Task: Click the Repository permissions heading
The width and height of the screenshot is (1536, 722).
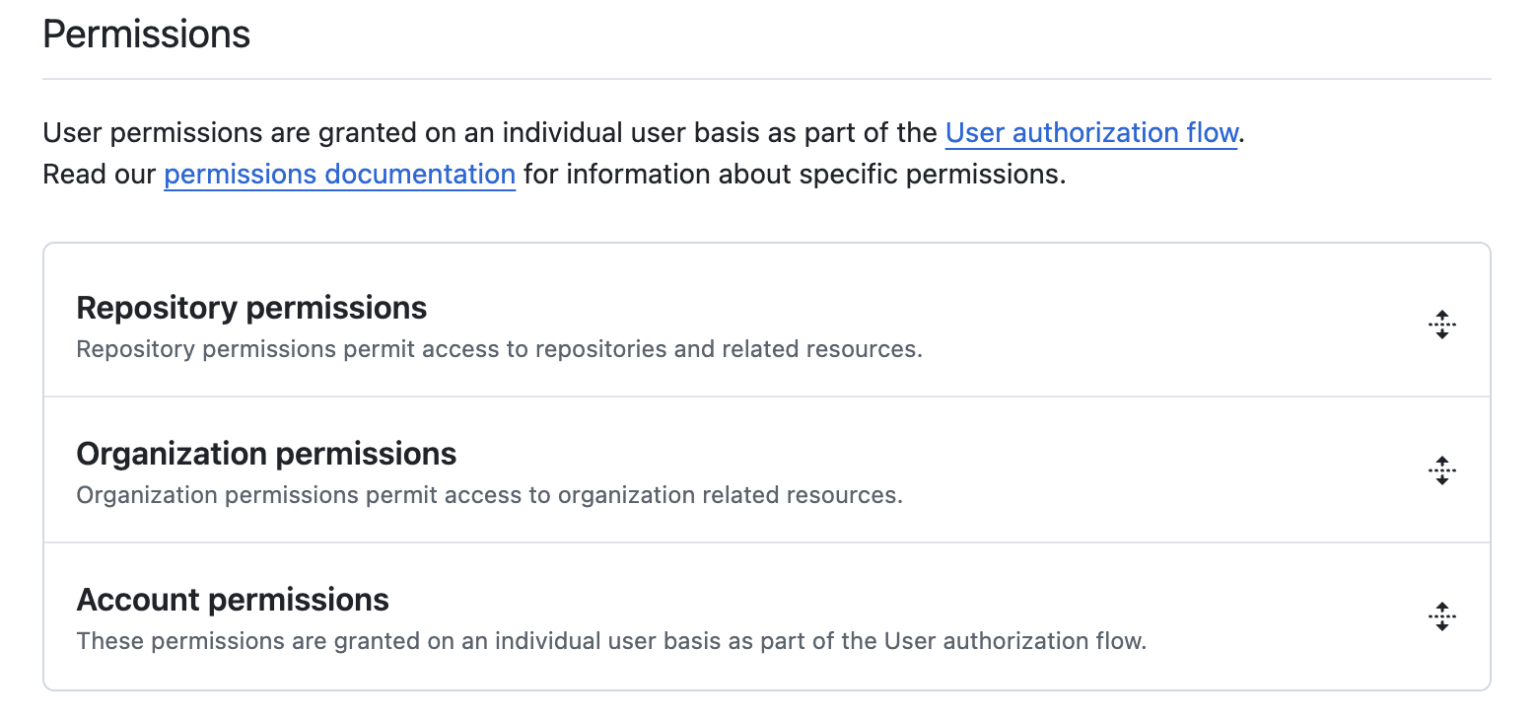Action: (x=251, y=308)
